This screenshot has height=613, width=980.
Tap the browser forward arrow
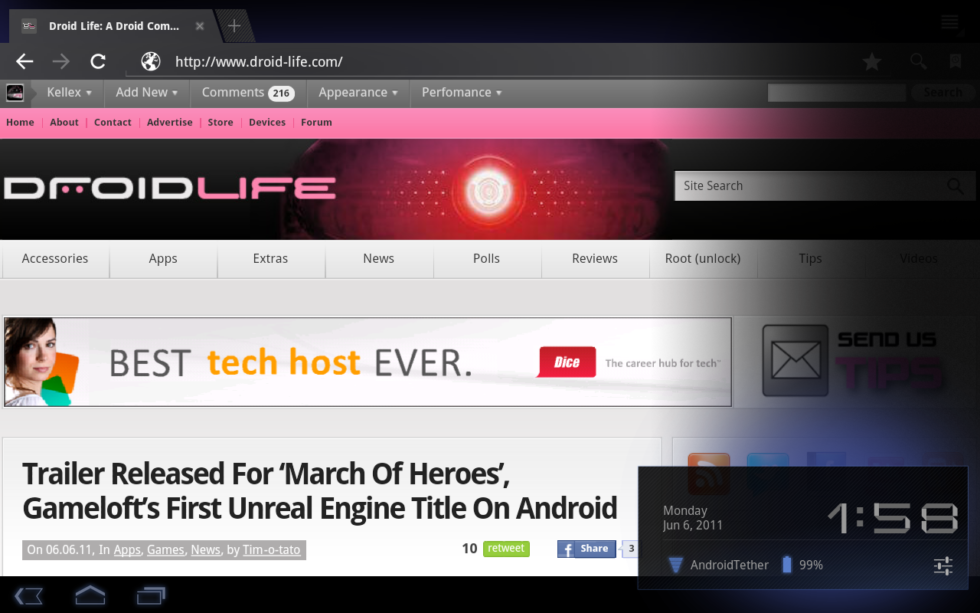click(61, 61)
